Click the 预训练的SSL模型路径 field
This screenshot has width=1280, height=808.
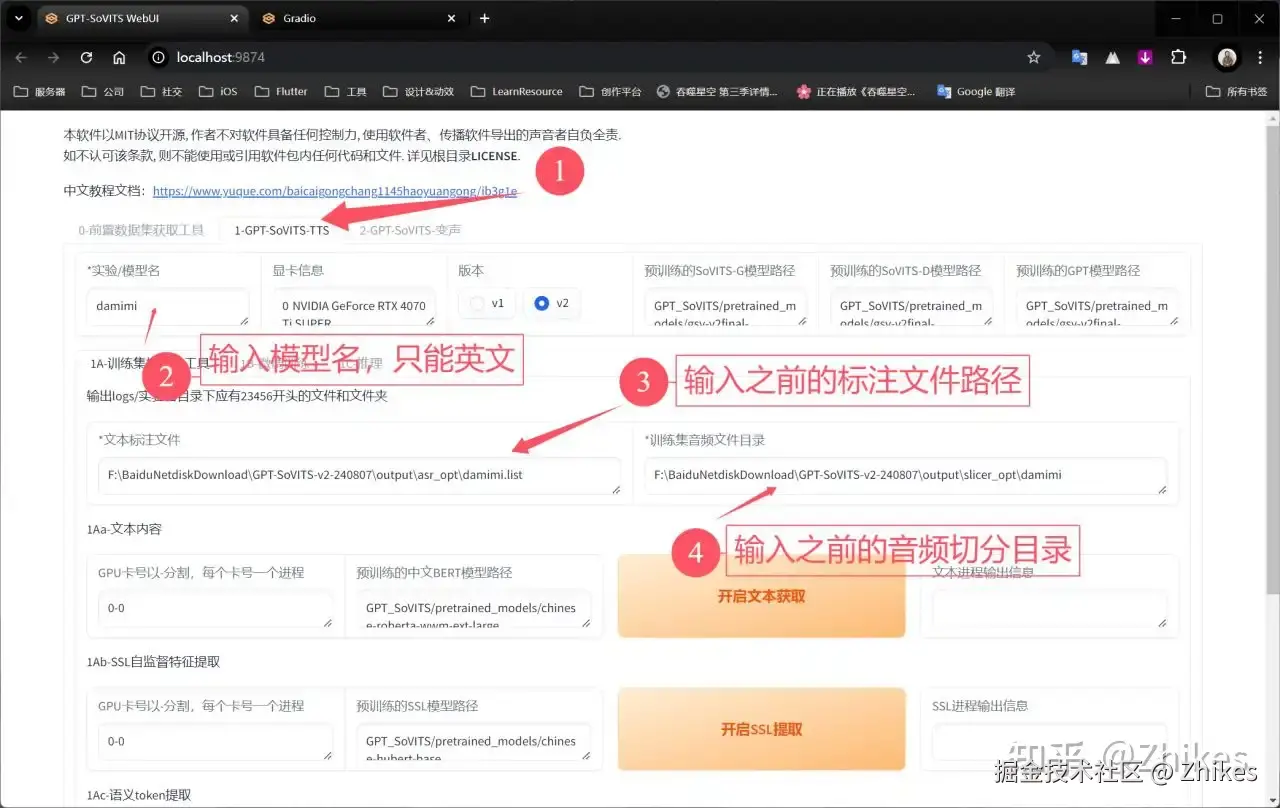[474, 742]
